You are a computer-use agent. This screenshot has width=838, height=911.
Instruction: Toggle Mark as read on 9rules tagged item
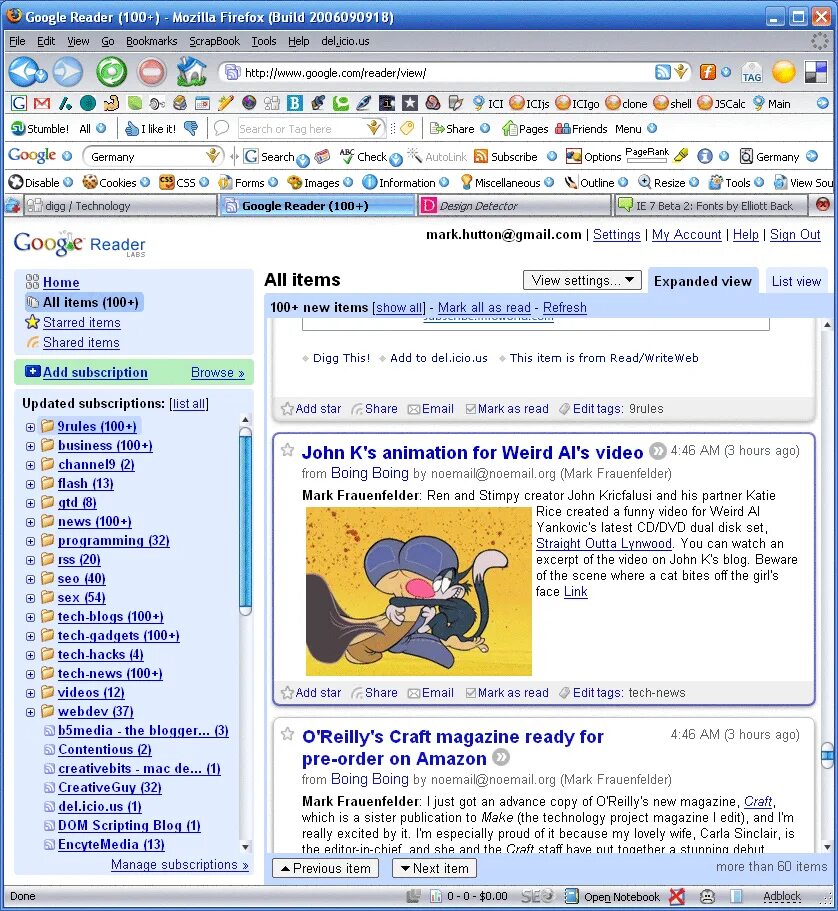[x=507, y=408]
